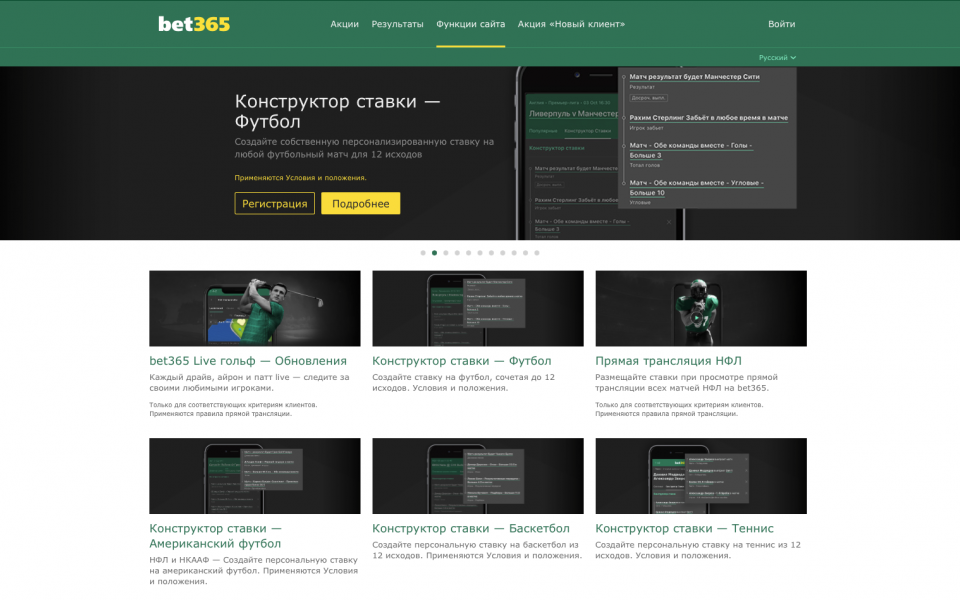Go to the Результаты page
The image size is (960, 600).
pyautogui.click(x=397, y=24)
